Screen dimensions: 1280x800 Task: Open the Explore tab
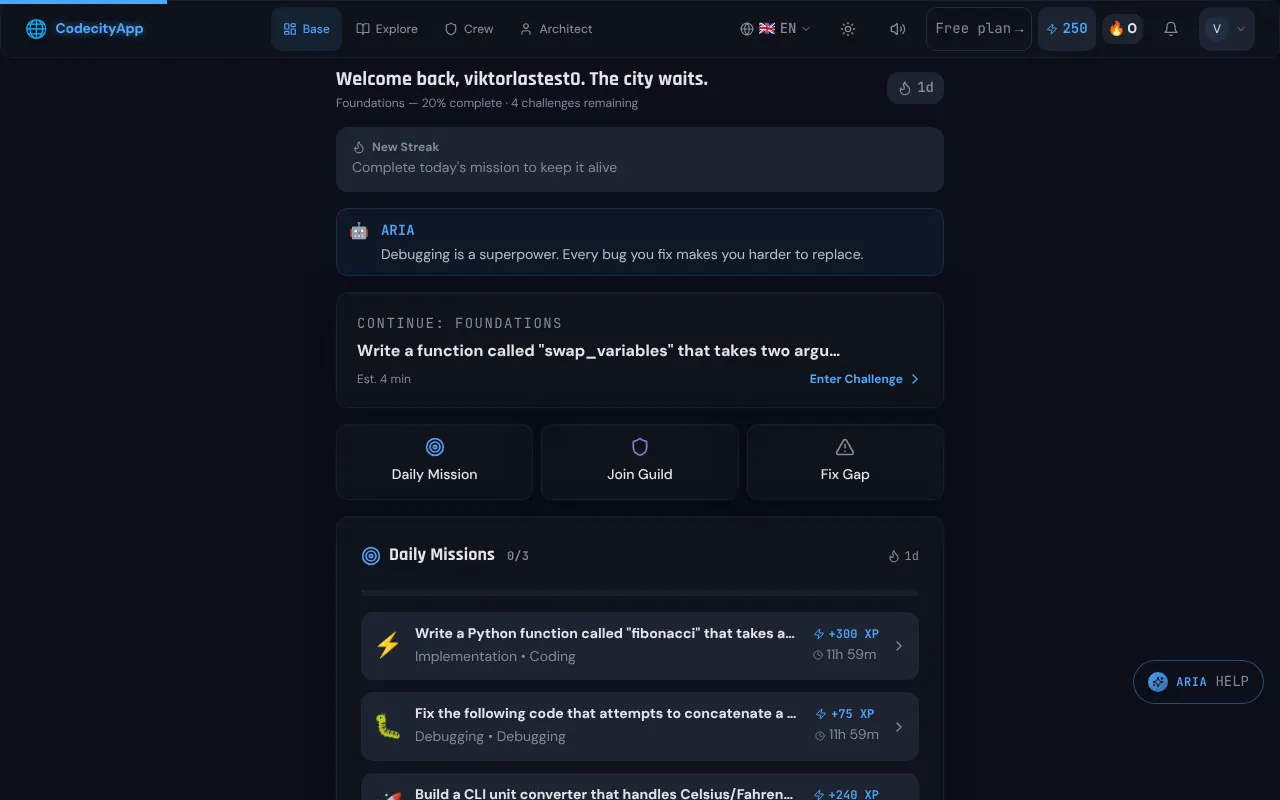pyautogui.click(x=387, y=29)
